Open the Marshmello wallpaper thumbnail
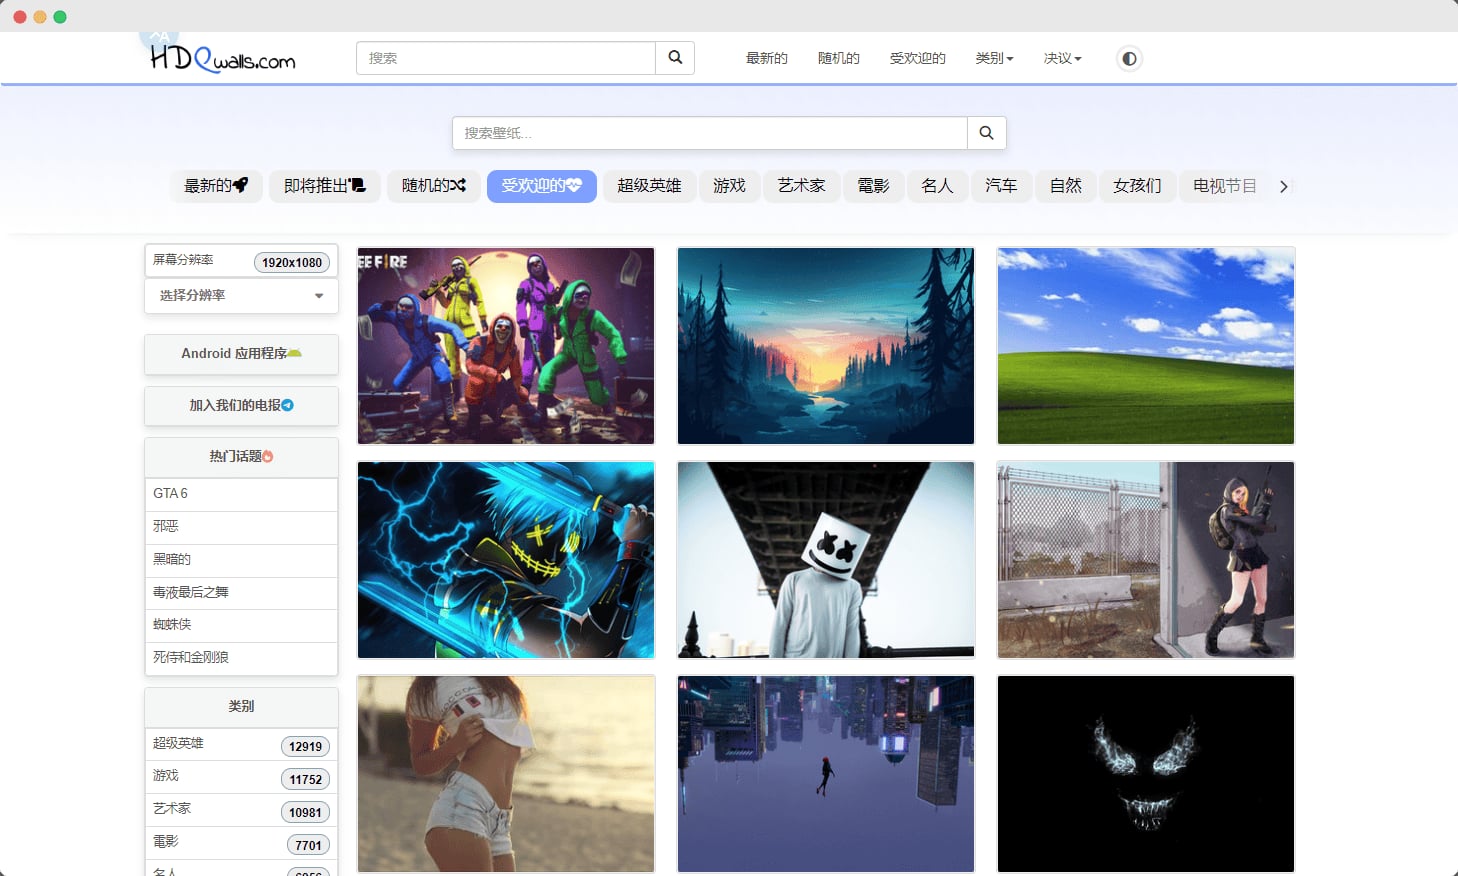 (x=825, y=560)
